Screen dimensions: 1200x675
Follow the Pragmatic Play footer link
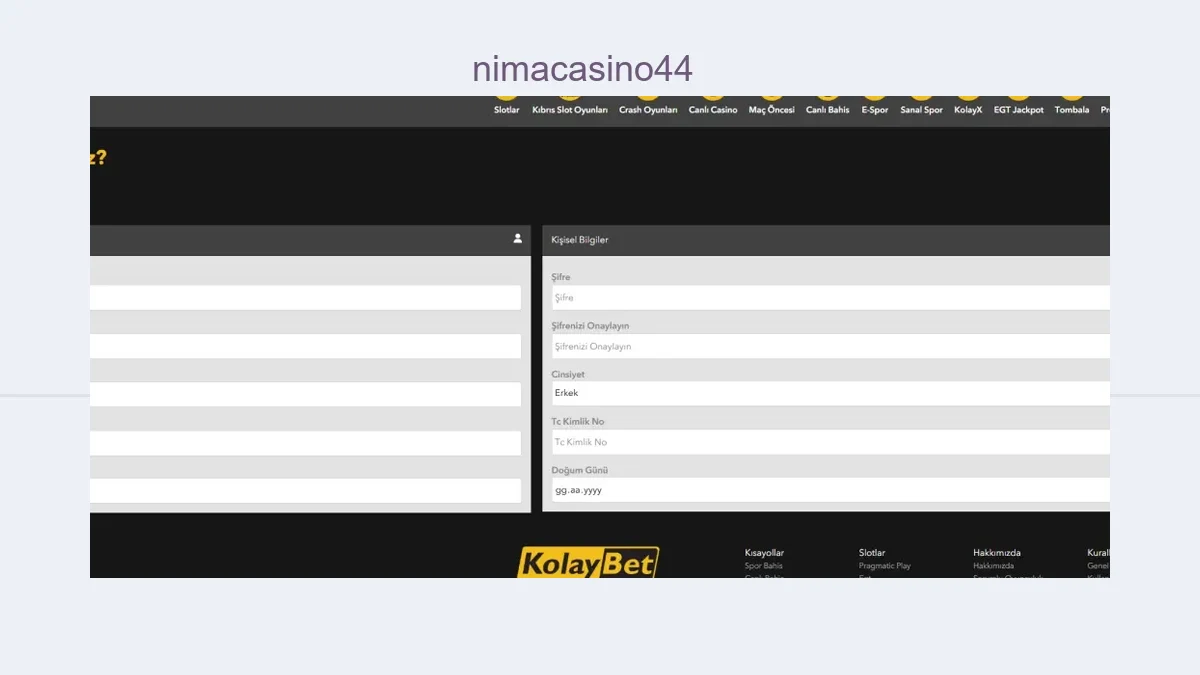click(885, 566)
